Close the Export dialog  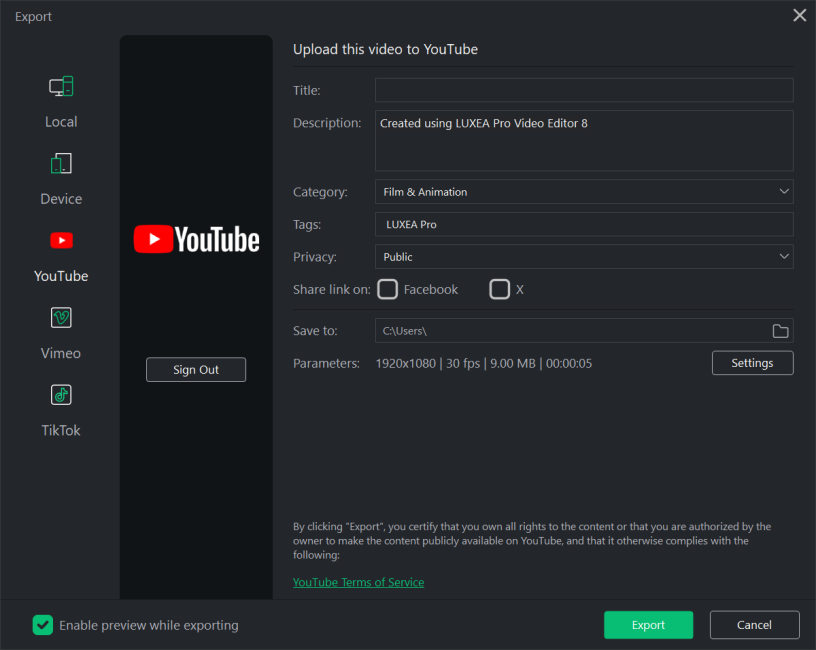[x=799, y=15]
